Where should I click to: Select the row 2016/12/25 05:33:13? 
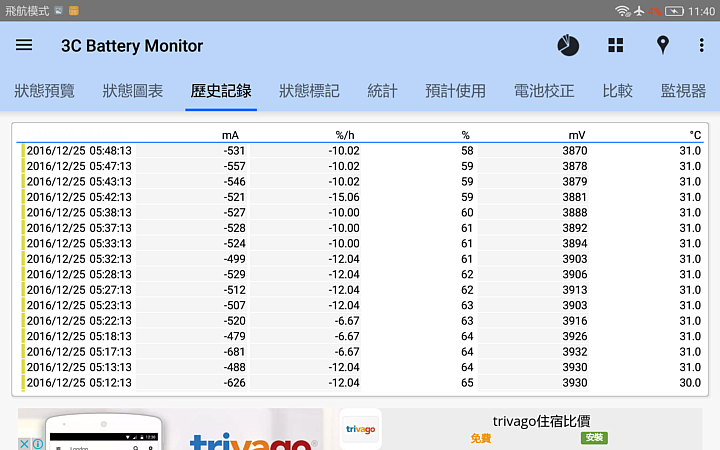[x=362, y=243]
